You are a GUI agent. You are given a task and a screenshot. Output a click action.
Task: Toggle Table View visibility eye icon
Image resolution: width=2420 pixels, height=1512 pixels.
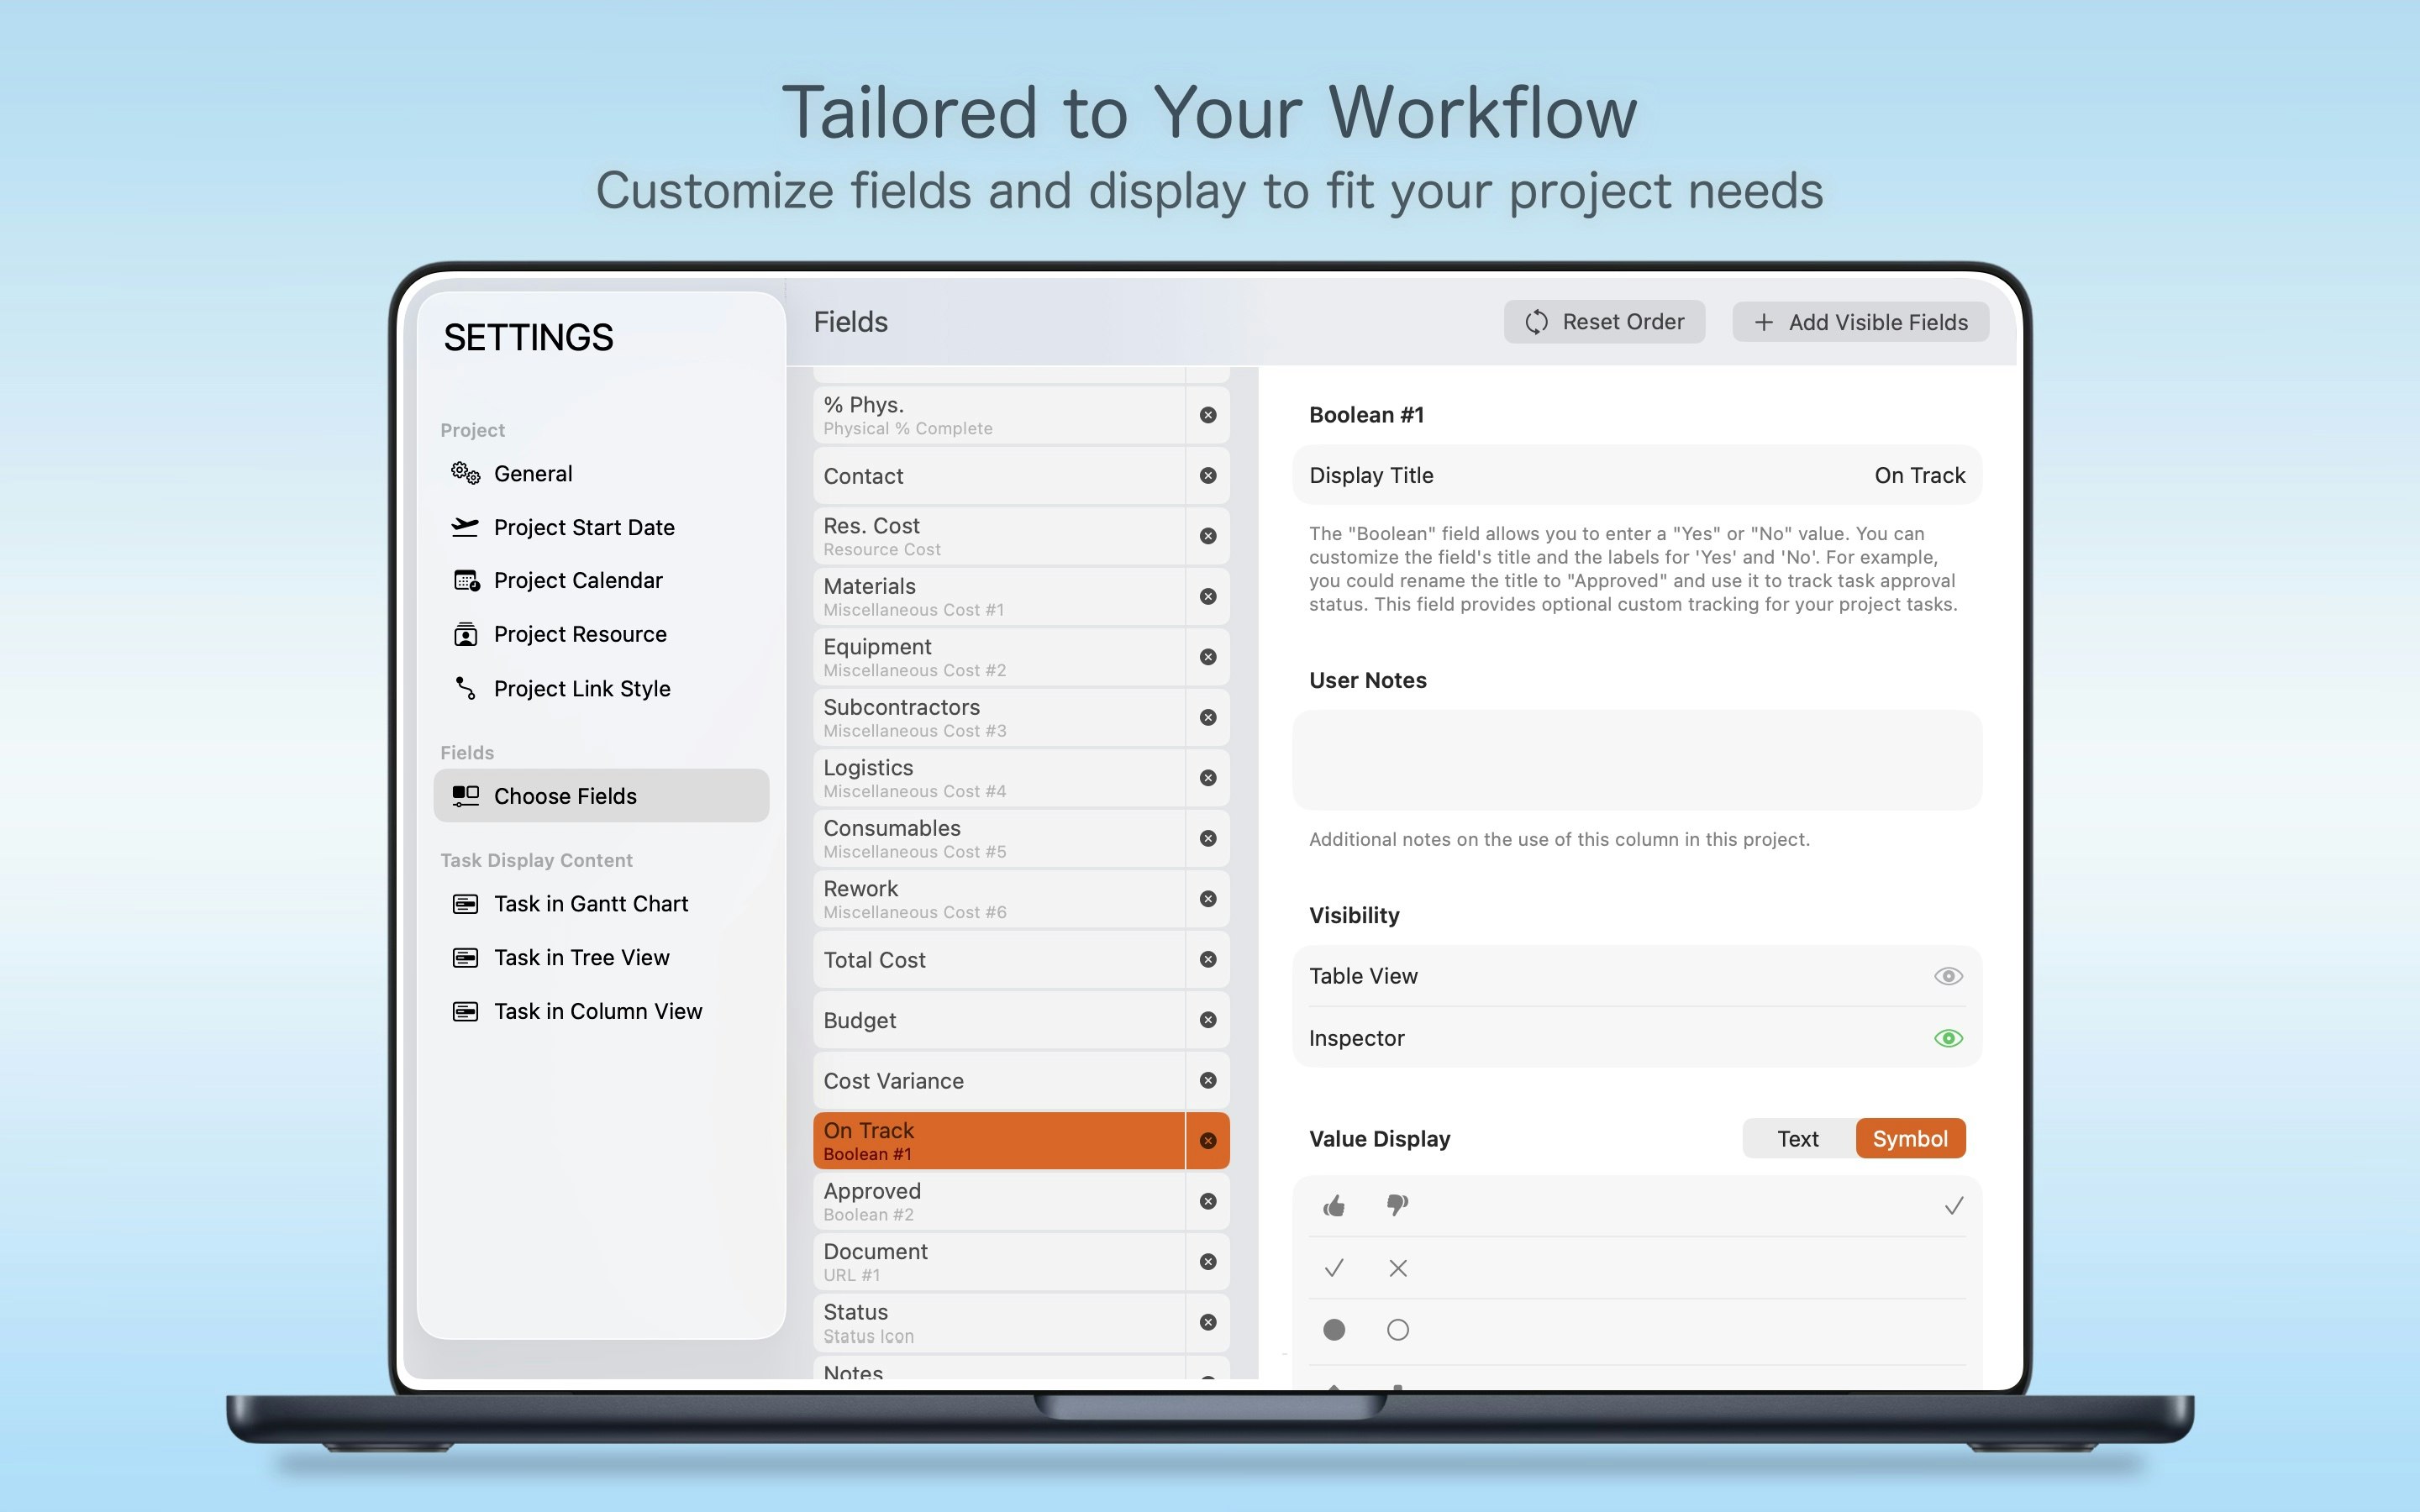tap(1947, 976)
